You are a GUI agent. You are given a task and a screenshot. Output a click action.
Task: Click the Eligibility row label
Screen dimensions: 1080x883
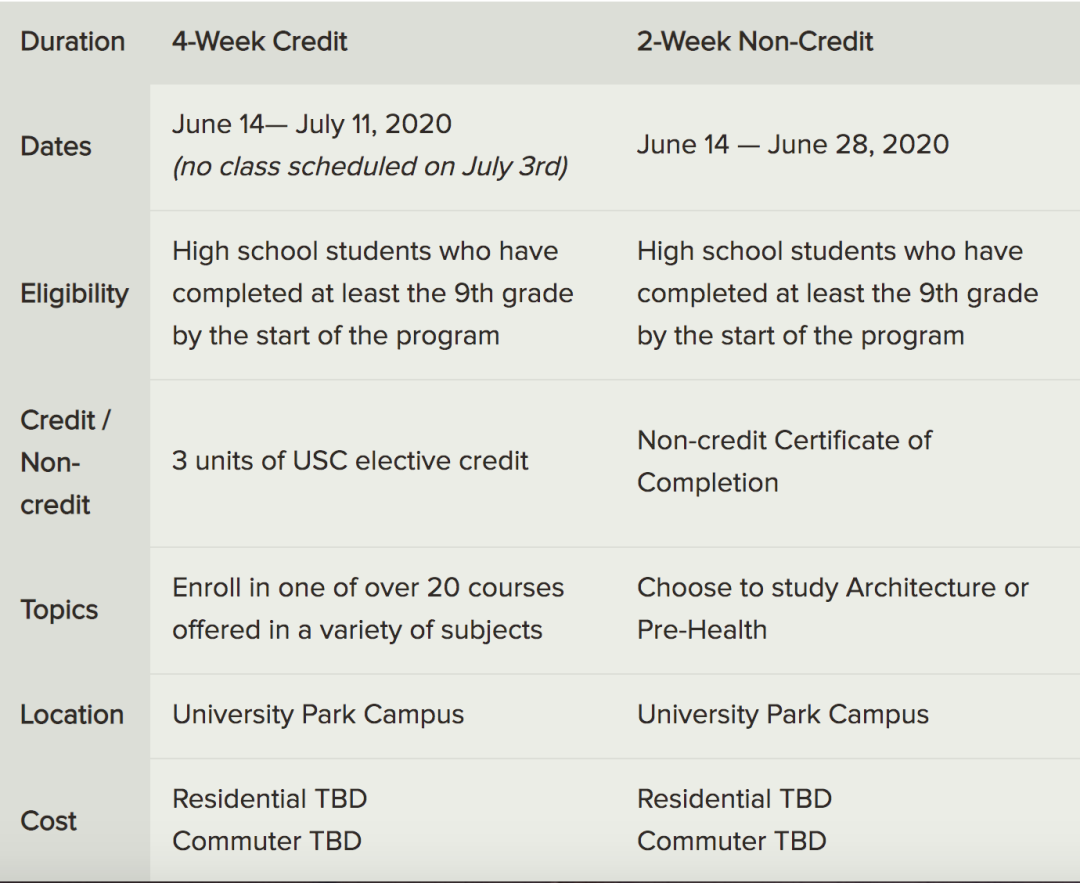[x=74, y=294]
